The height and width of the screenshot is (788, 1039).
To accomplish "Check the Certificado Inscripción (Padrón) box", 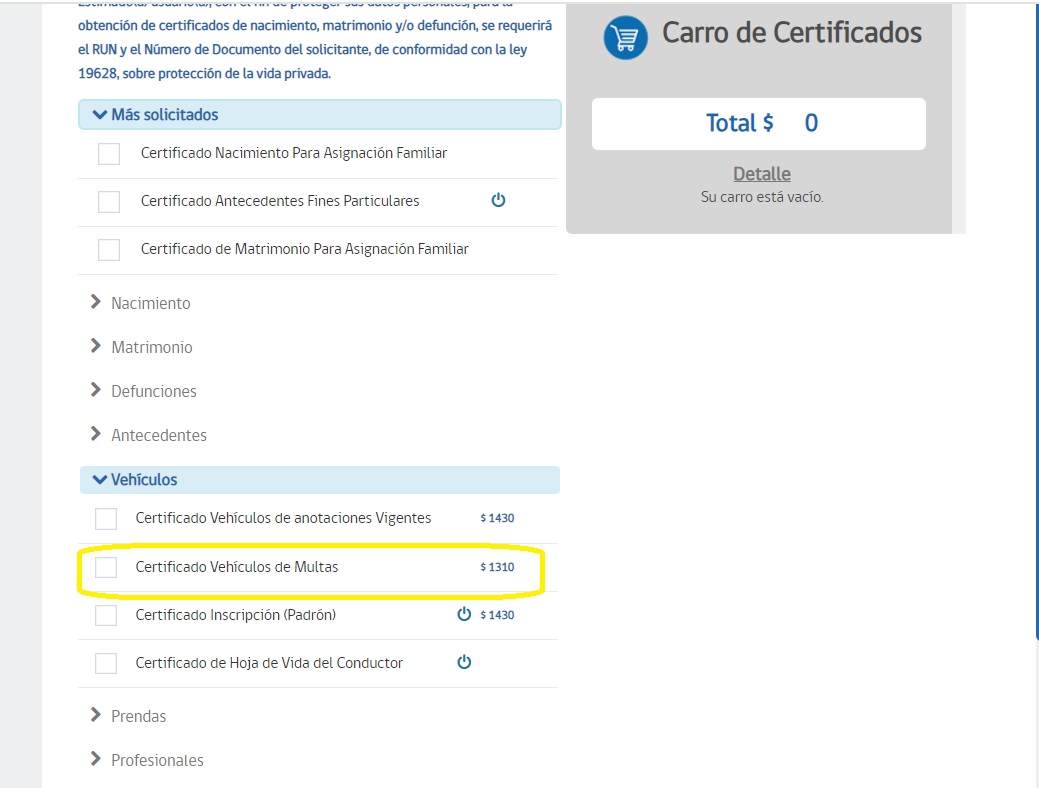I will tap(106, 615).
